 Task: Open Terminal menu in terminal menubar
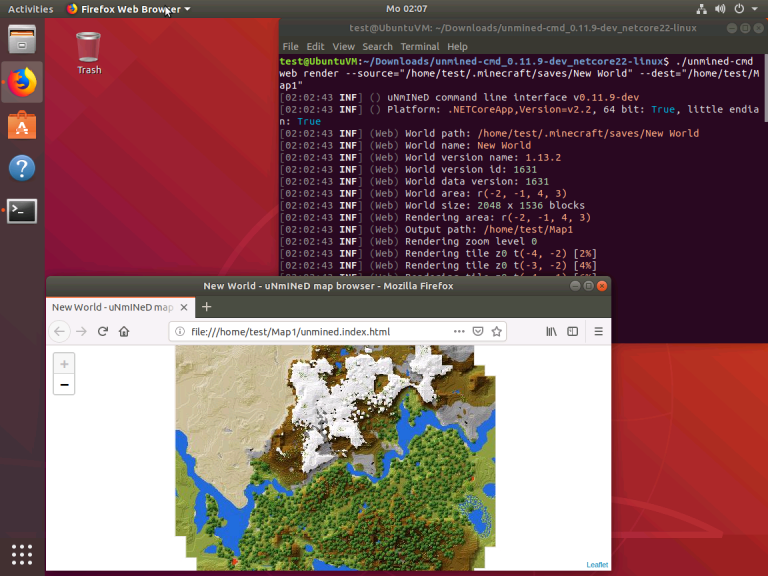419,46
